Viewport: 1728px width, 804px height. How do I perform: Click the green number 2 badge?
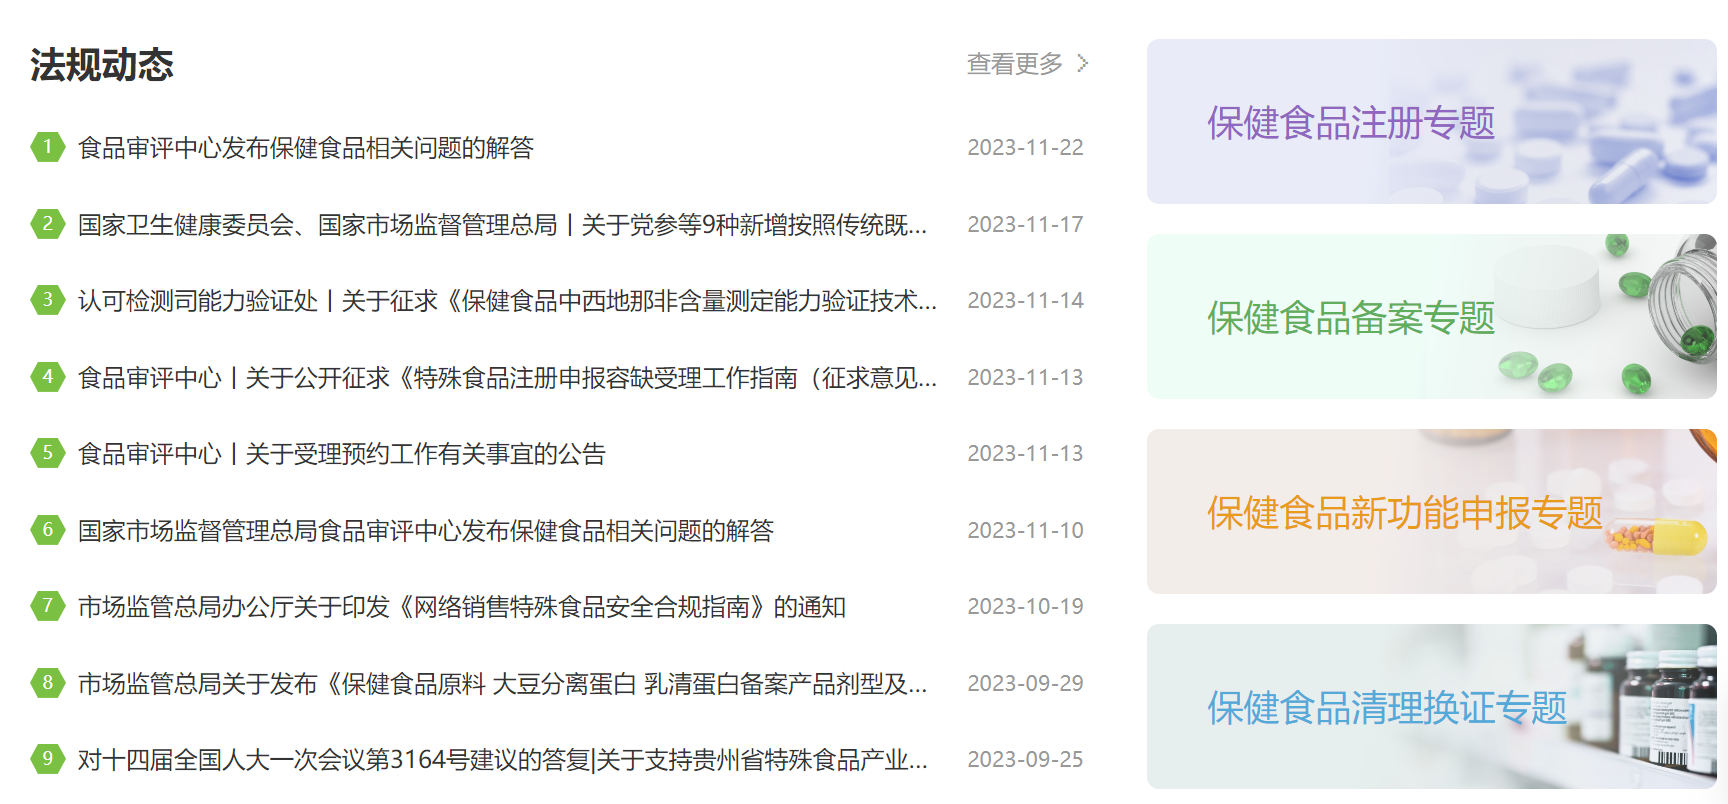pyautogui.click(x=47, y=224)
